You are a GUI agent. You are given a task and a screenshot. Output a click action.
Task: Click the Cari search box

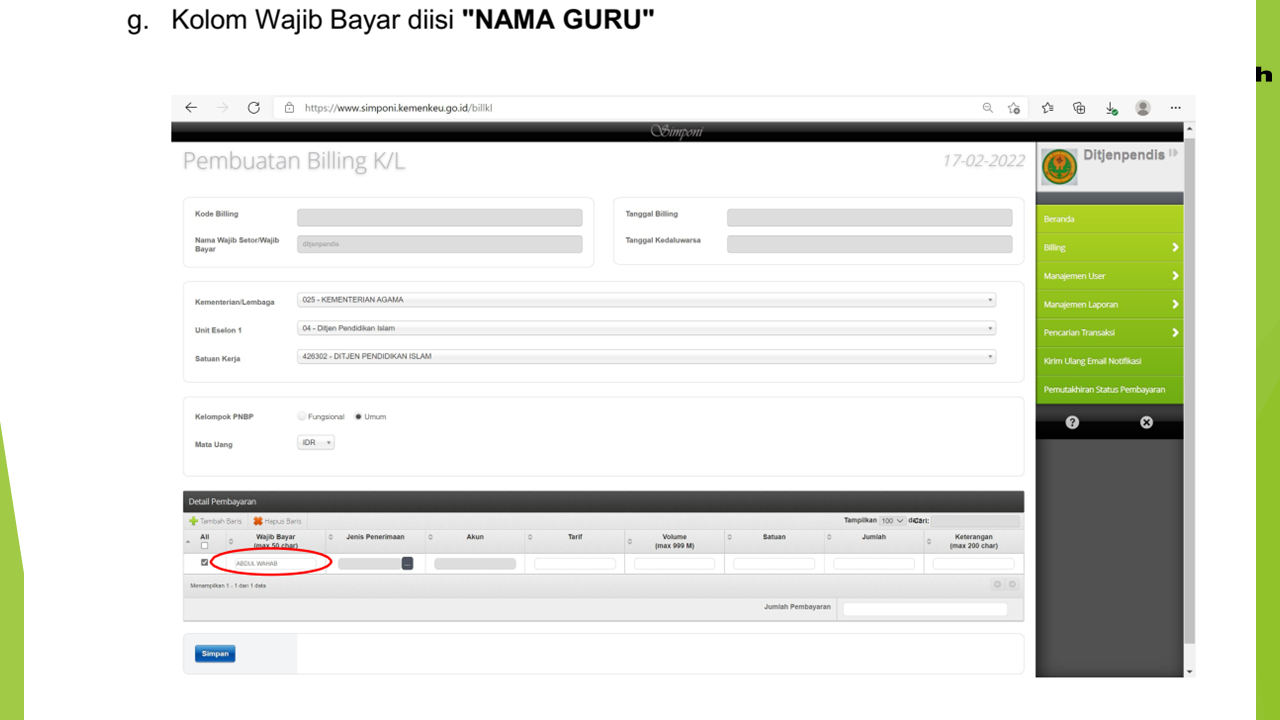click(x=975, y=521)
